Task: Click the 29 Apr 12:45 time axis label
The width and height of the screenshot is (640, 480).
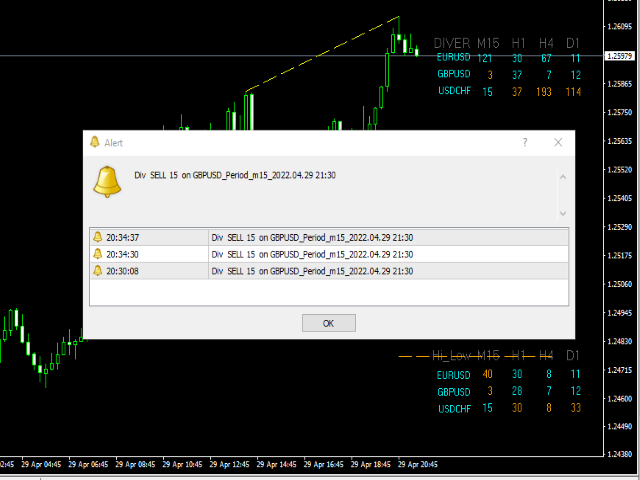Action: pos(229,464)
